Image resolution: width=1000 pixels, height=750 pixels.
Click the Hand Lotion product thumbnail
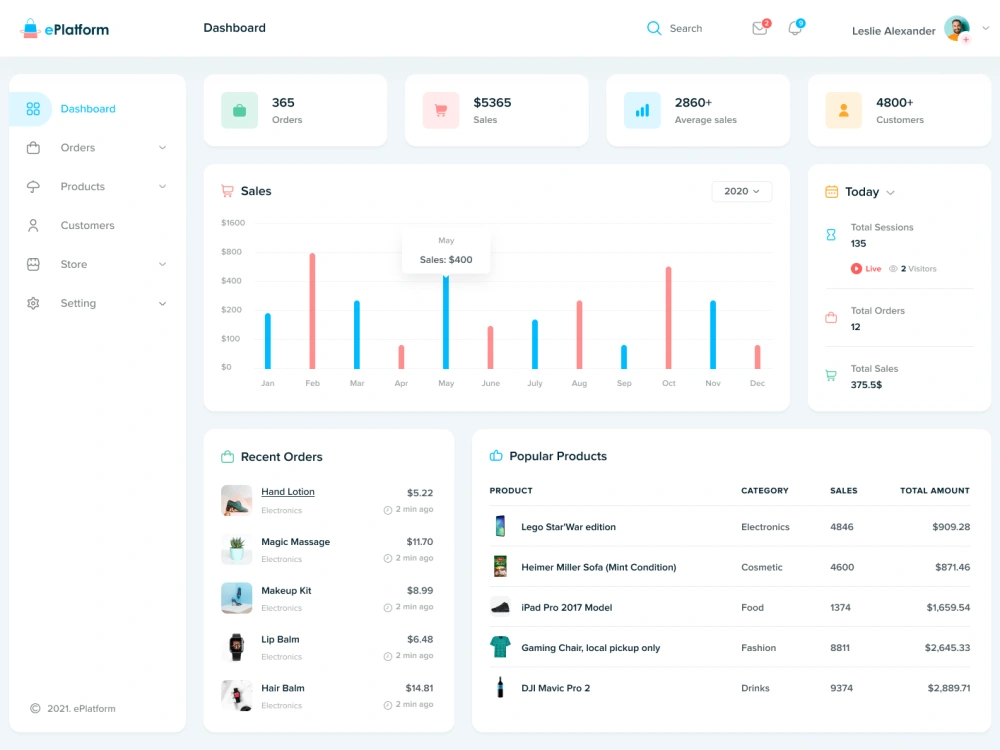(x=237, y=501)
